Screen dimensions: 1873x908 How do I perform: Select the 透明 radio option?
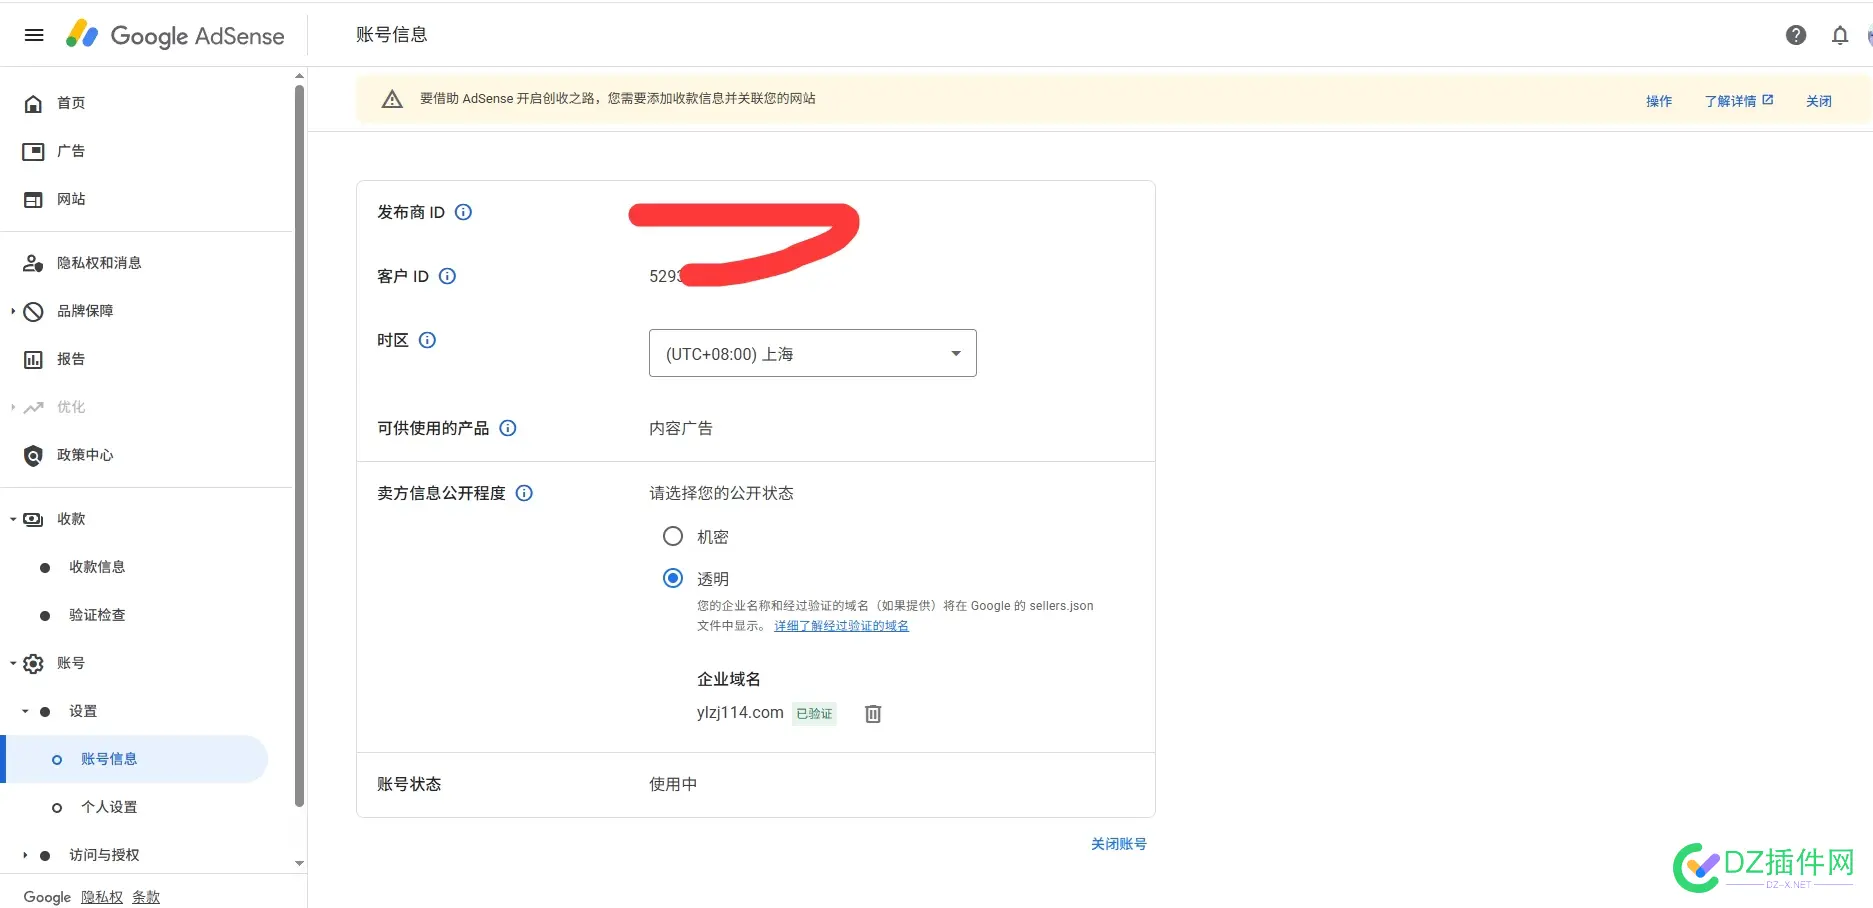point(673,578)
